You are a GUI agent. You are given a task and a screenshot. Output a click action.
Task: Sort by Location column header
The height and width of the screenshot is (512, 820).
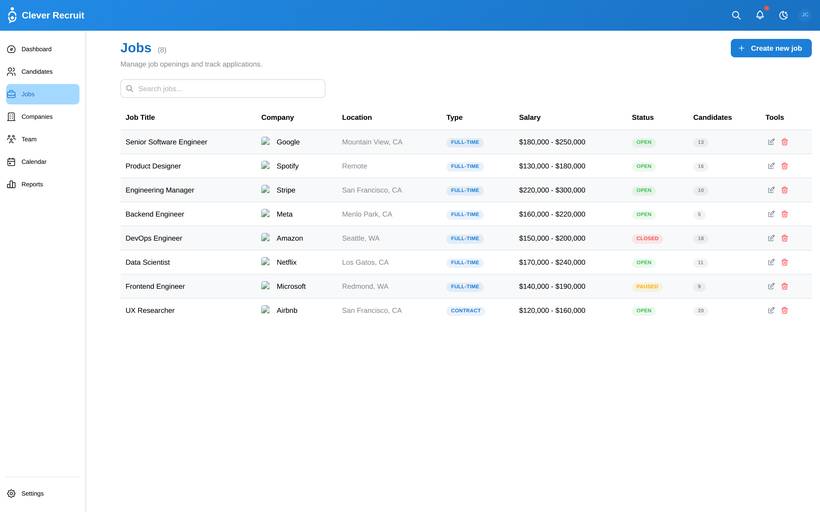(x=357, y=117)
